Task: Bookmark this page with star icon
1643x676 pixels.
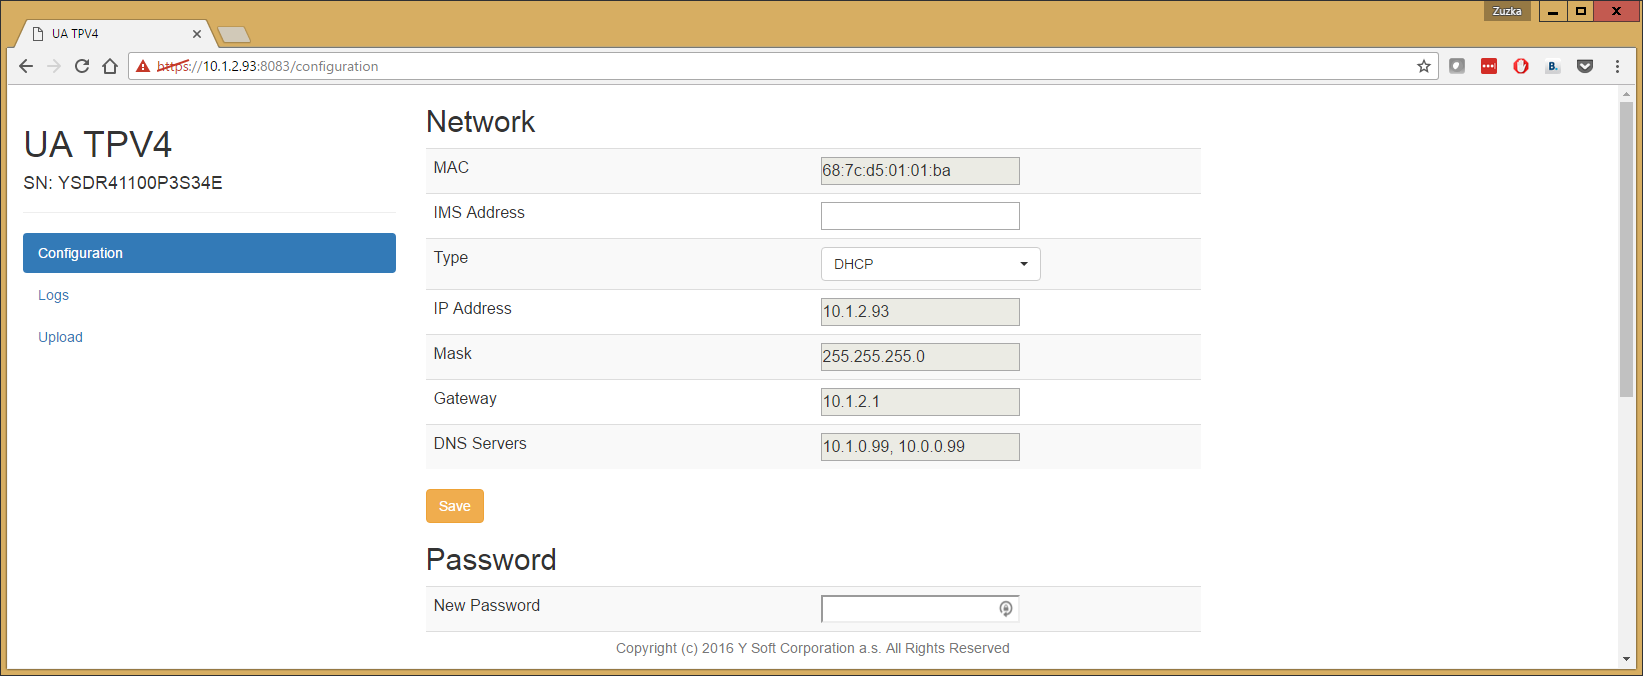Action: coord(1424,66)
